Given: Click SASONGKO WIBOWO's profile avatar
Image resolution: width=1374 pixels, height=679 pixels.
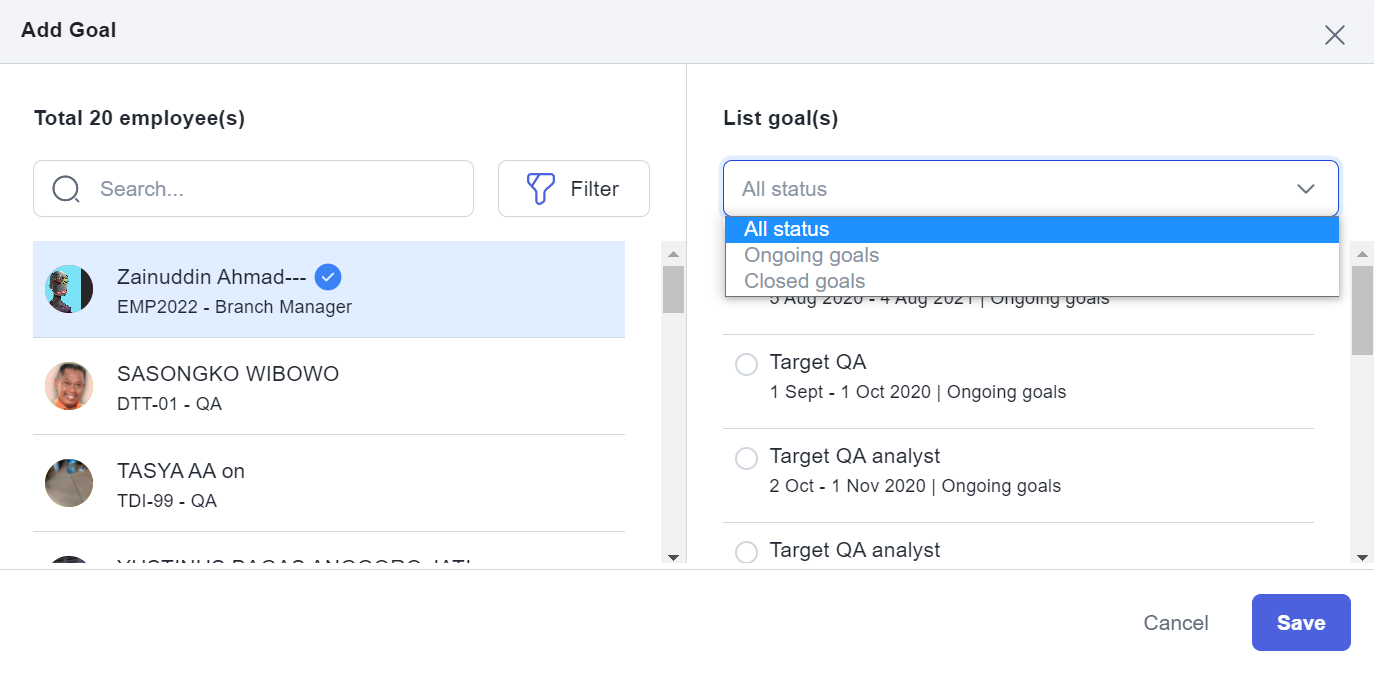Looking at the screenshot, I should (69, 386).
